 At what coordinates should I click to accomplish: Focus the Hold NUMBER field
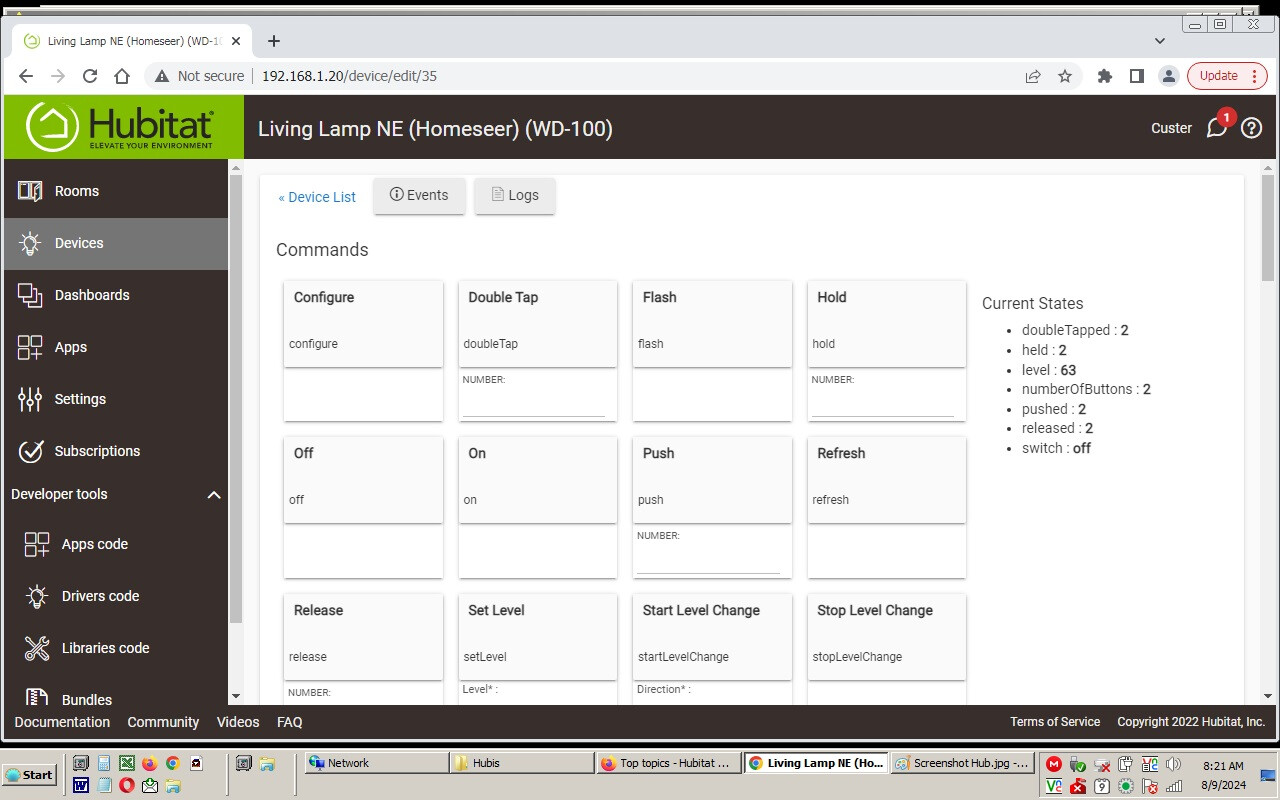tap(882, 404)
